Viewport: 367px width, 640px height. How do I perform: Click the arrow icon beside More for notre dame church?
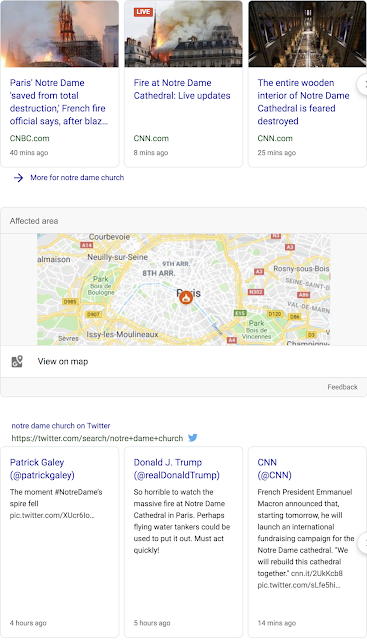tap(18, 178)
